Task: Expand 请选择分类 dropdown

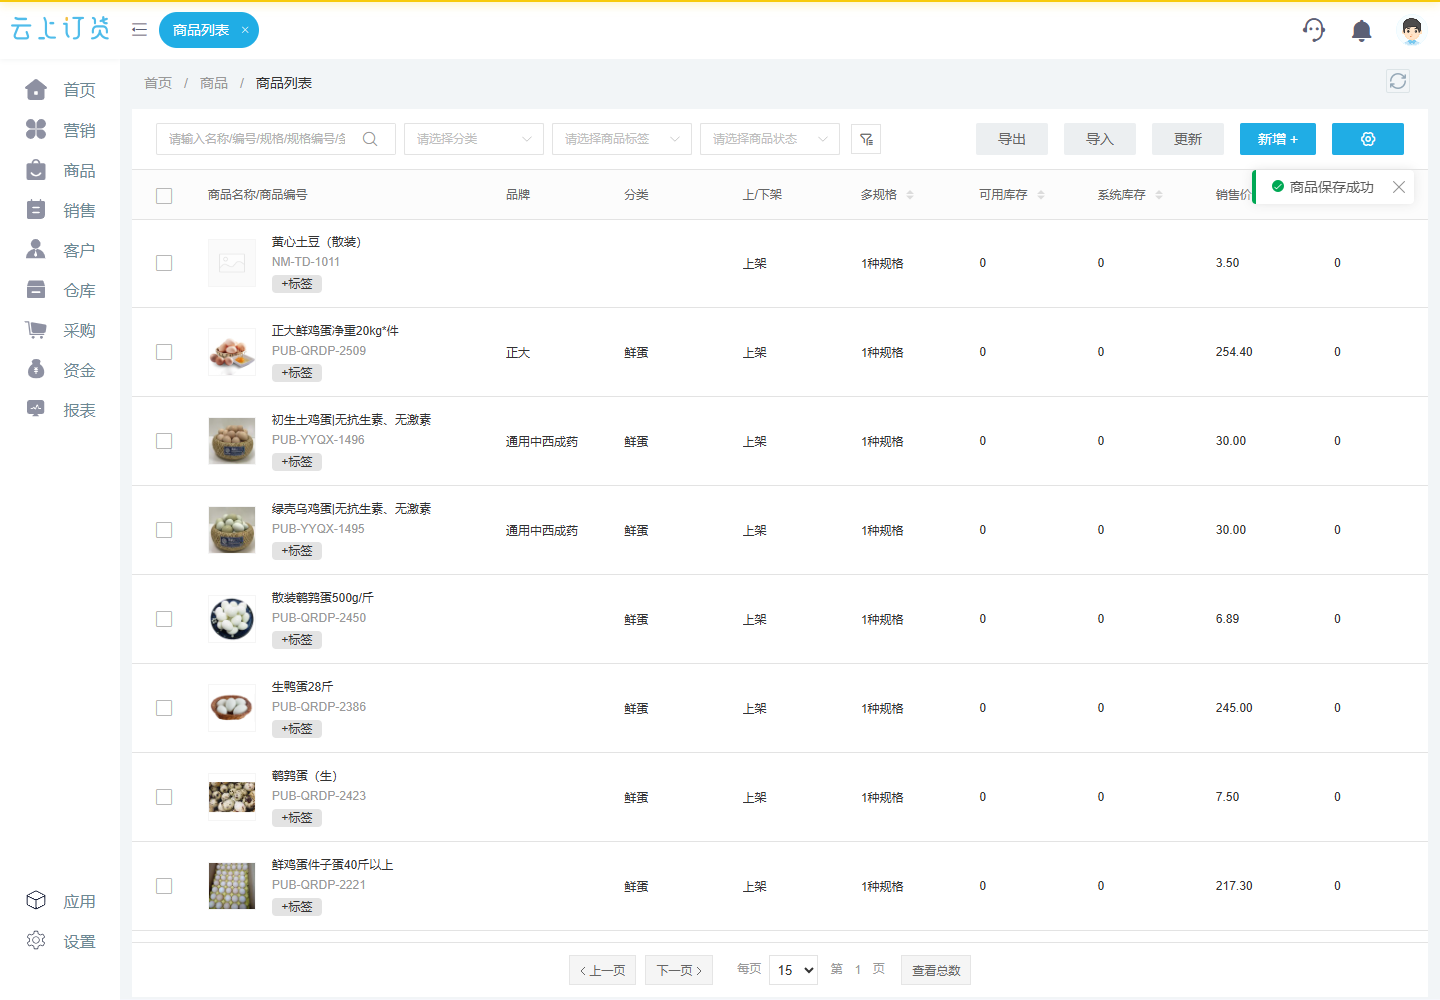Action: point(474,139)
